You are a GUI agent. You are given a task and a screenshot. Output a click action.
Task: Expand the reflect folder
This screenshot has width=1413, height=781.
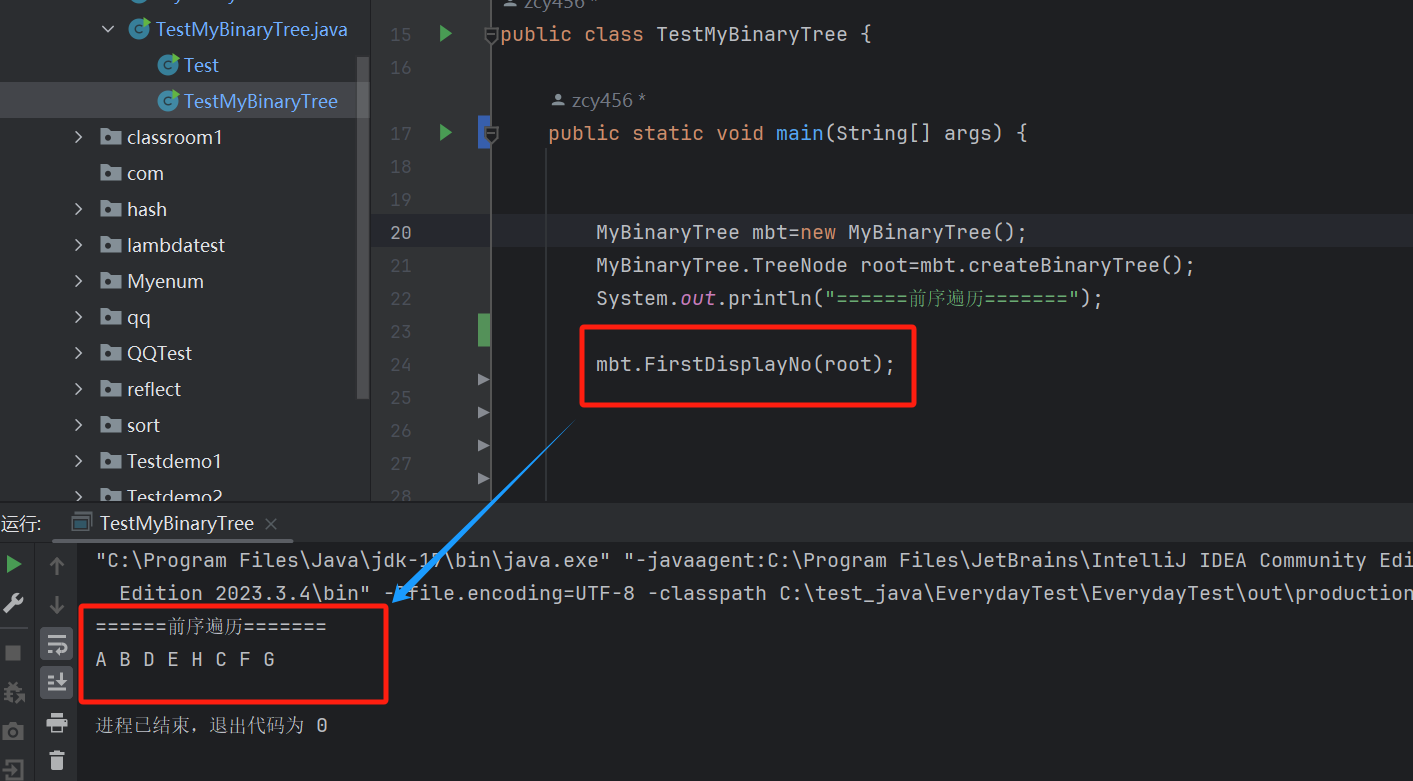tap(79, 389)
